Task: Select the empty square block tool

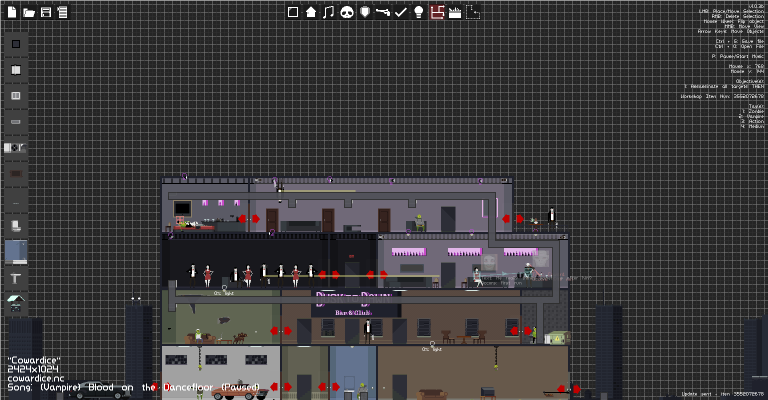Action: (x=293, y=12)
